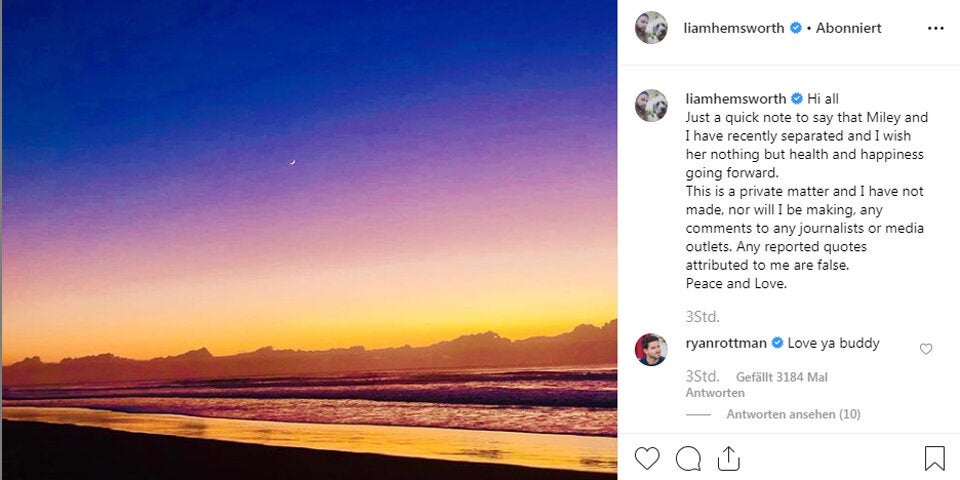This screenshot has height=480, width=960.
Task: Click liamhemsworth username in the caption
Action: (736, 98)
